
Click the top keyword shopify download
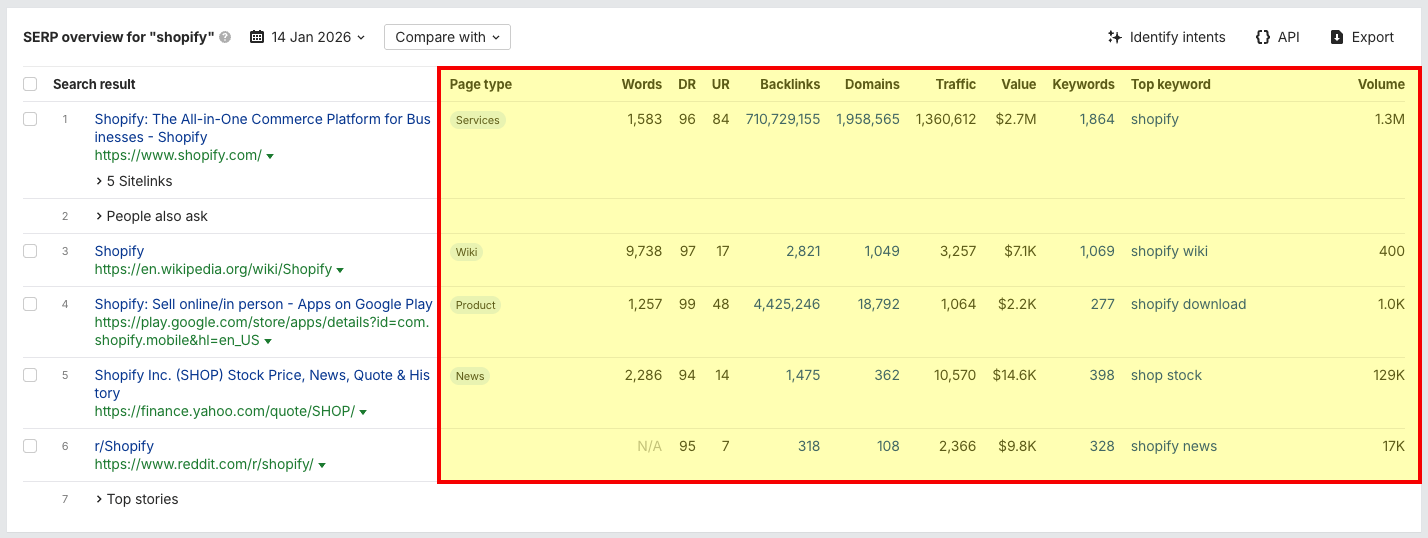(x=1189, y=304)
